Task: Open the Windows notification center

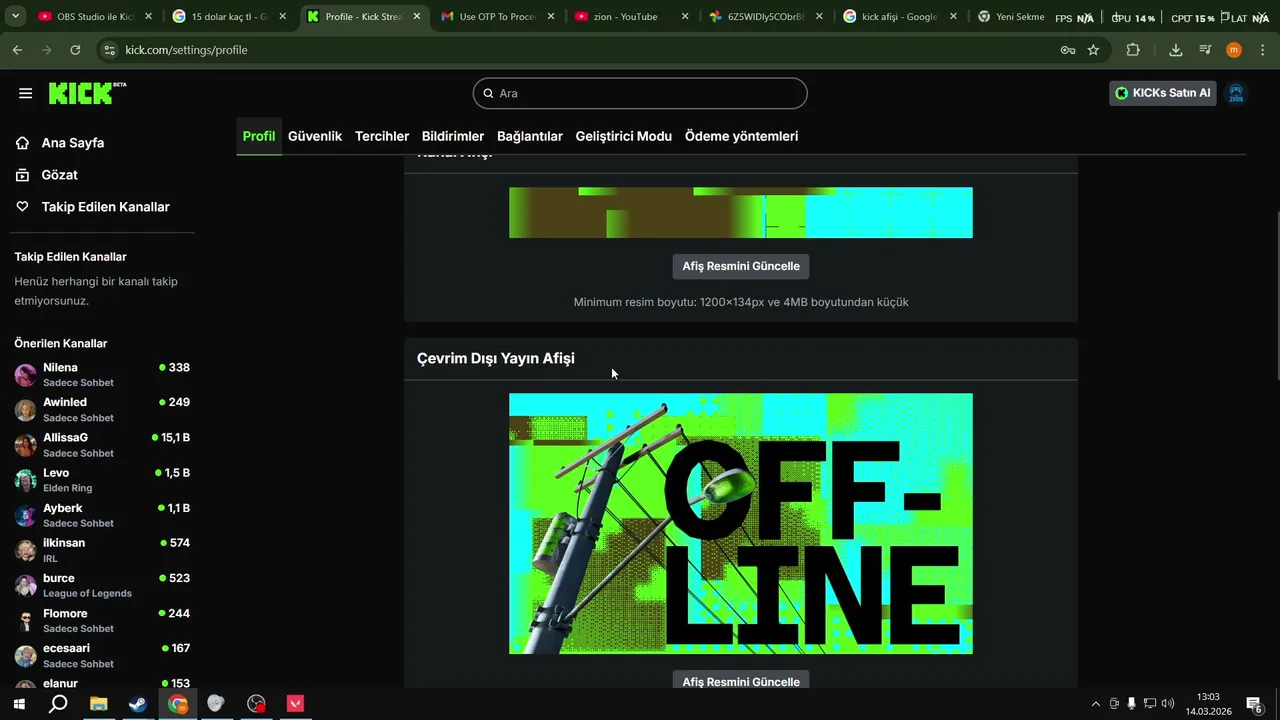Action: click(x=1254, y=704)
